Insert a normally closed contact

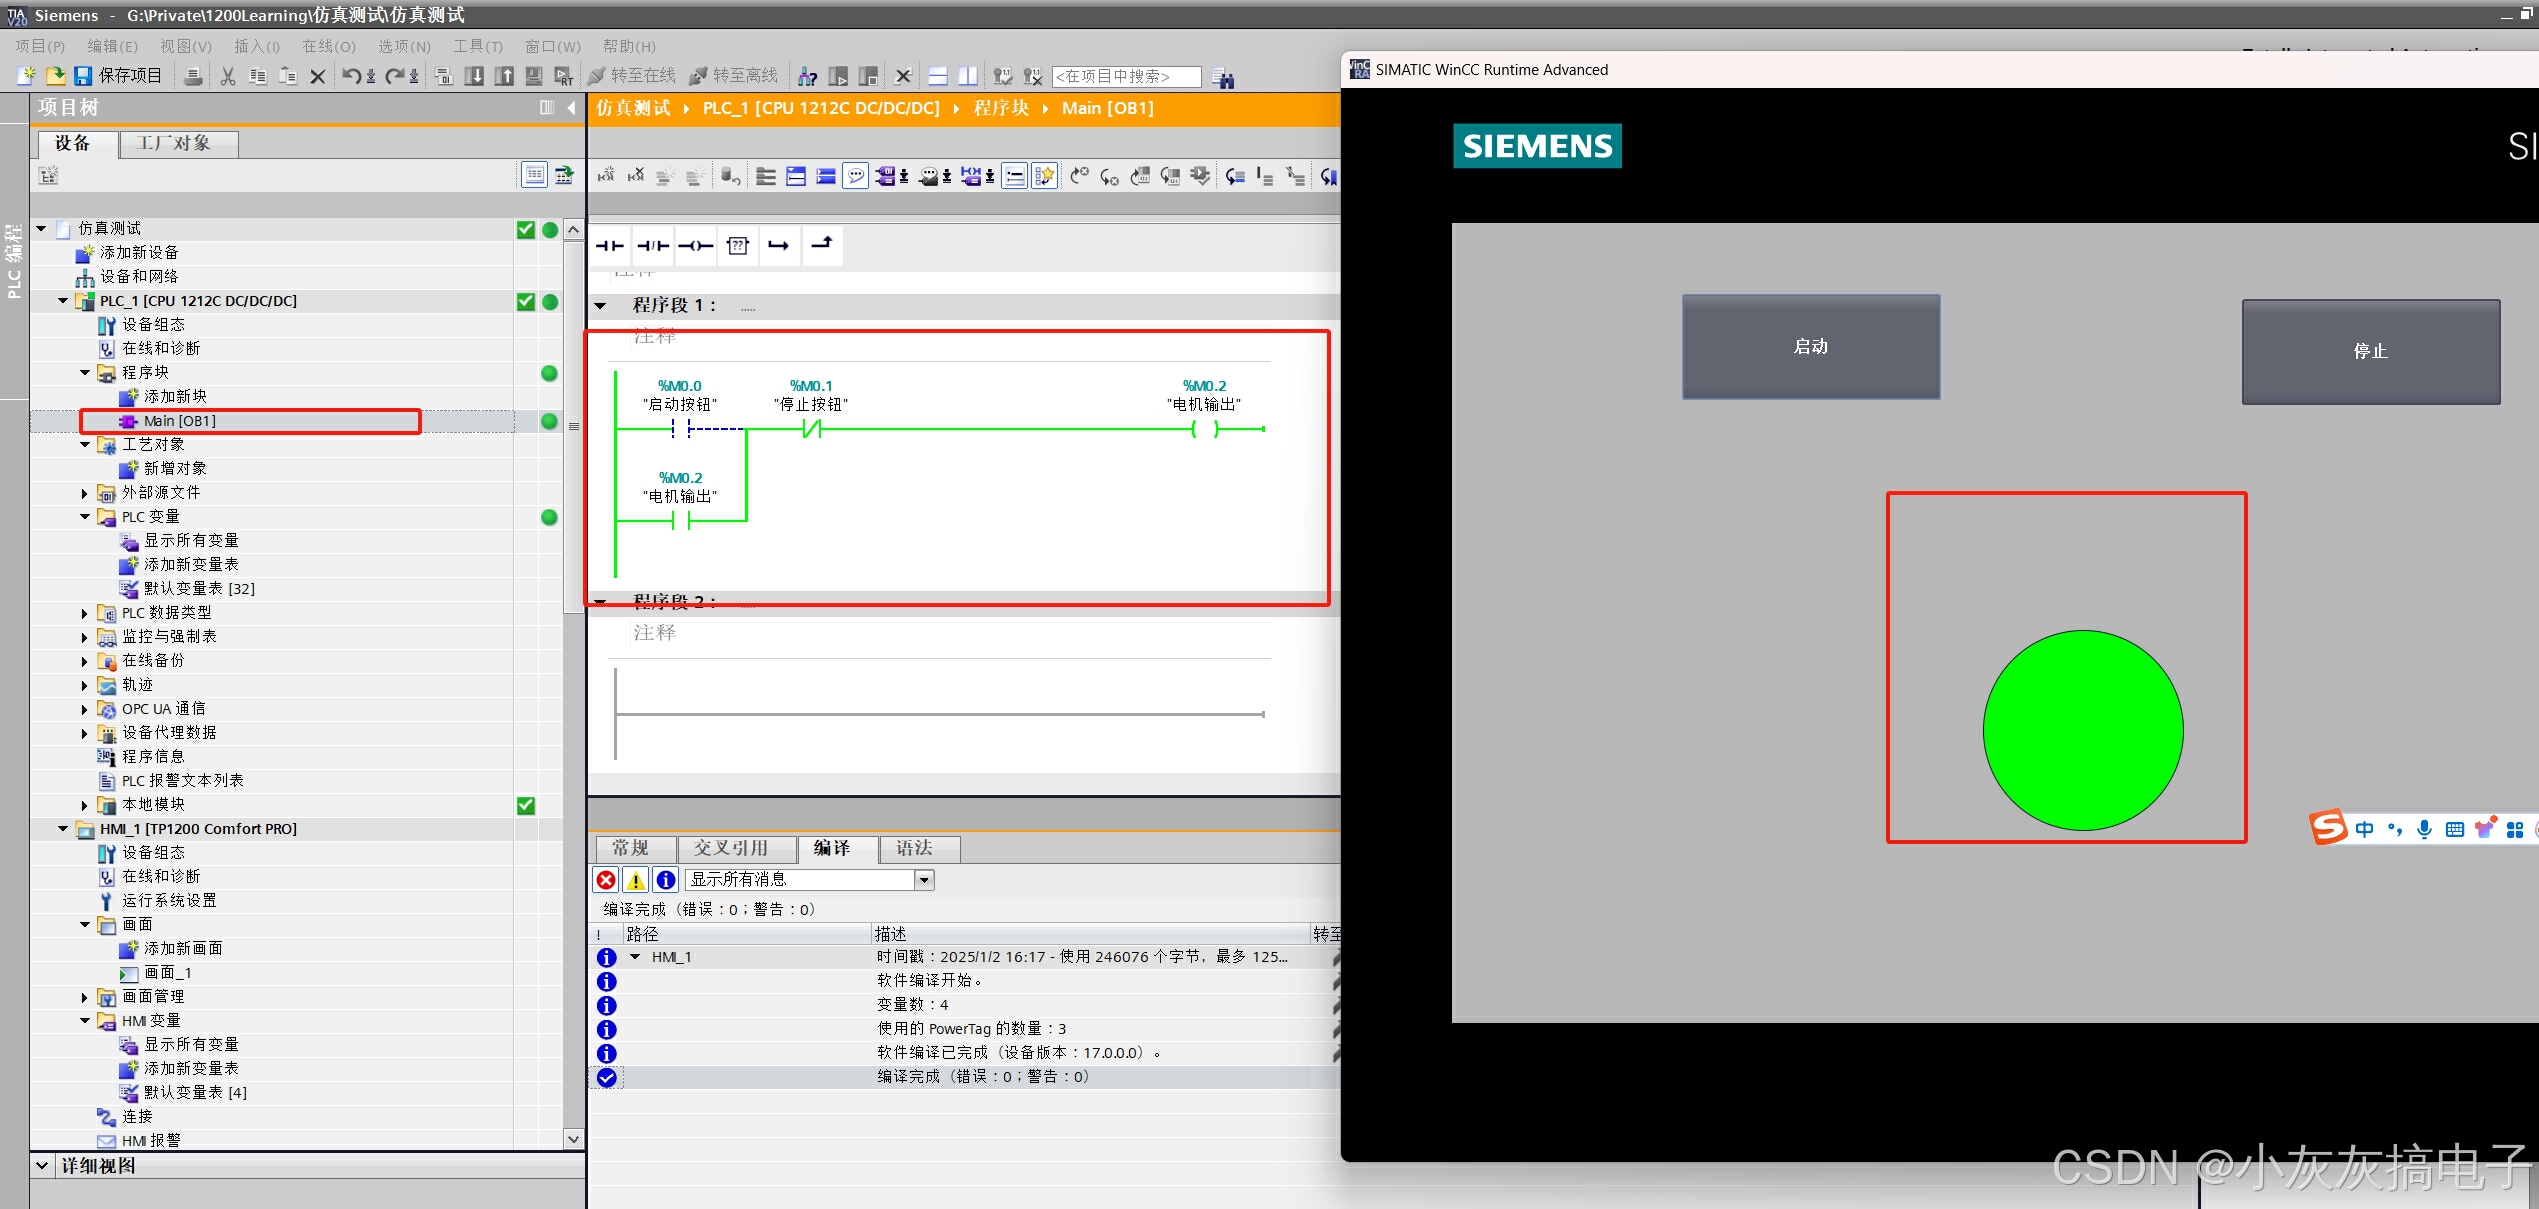point(653,246)
